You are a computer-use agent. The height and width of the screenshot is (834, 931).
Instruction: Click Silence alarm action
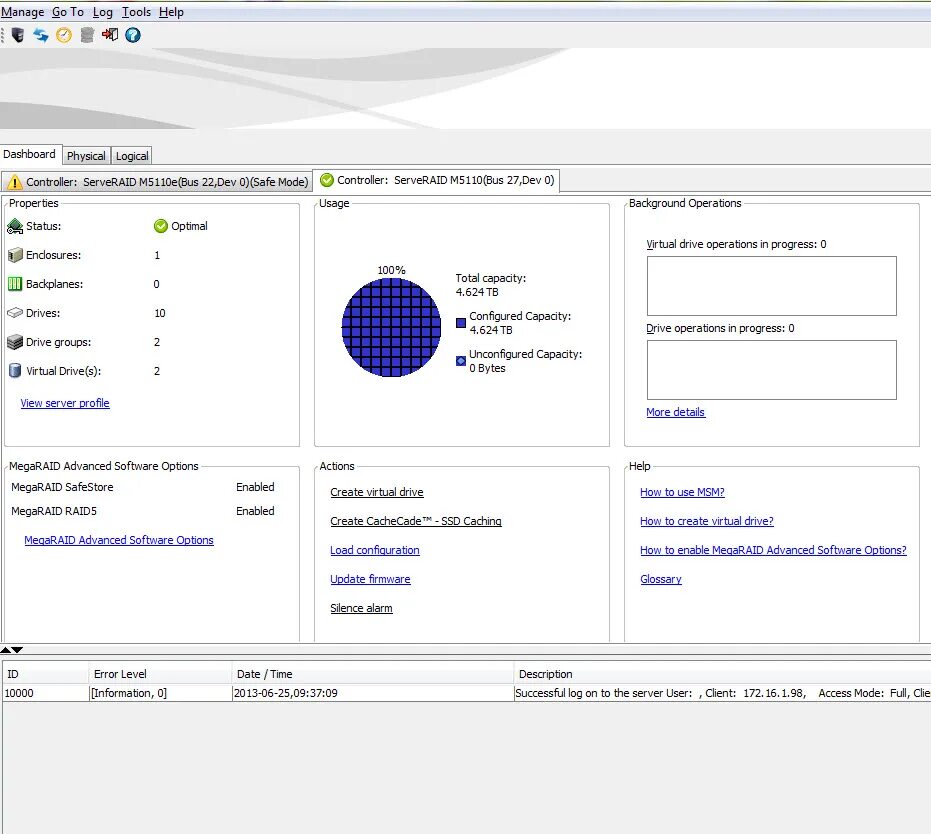click(362, 608)
